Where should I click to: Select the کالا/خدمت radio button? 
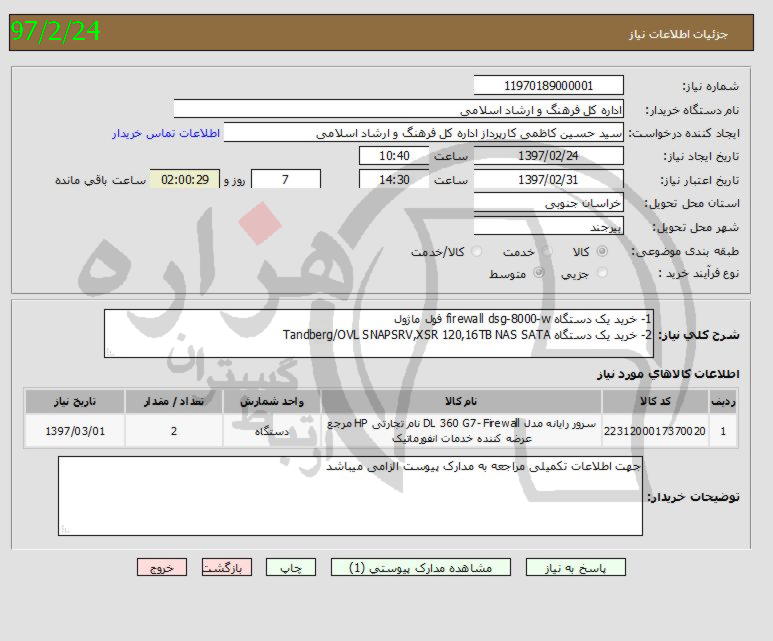[x=476, y=251]
